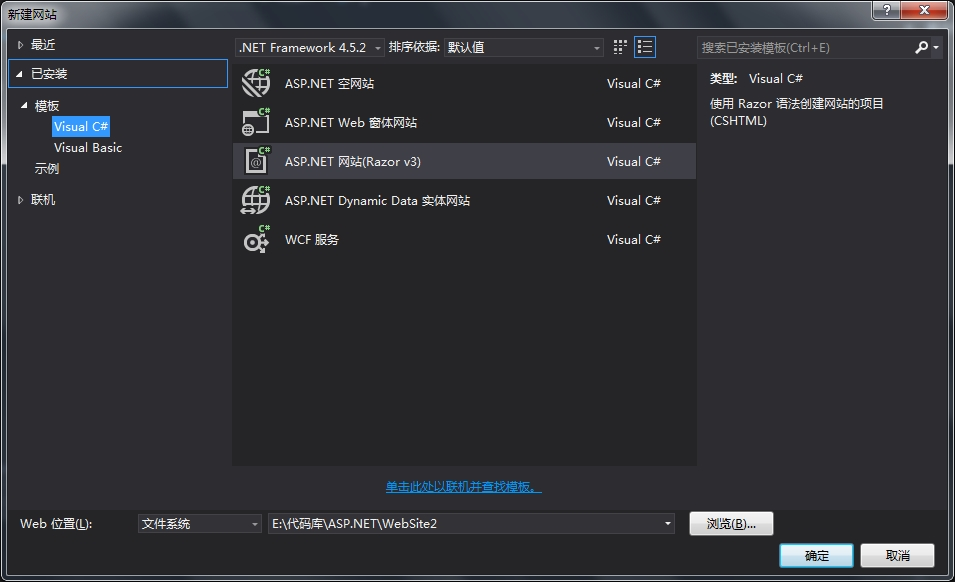
Task: Close the 新建网站 dialog
Action: 925,10
